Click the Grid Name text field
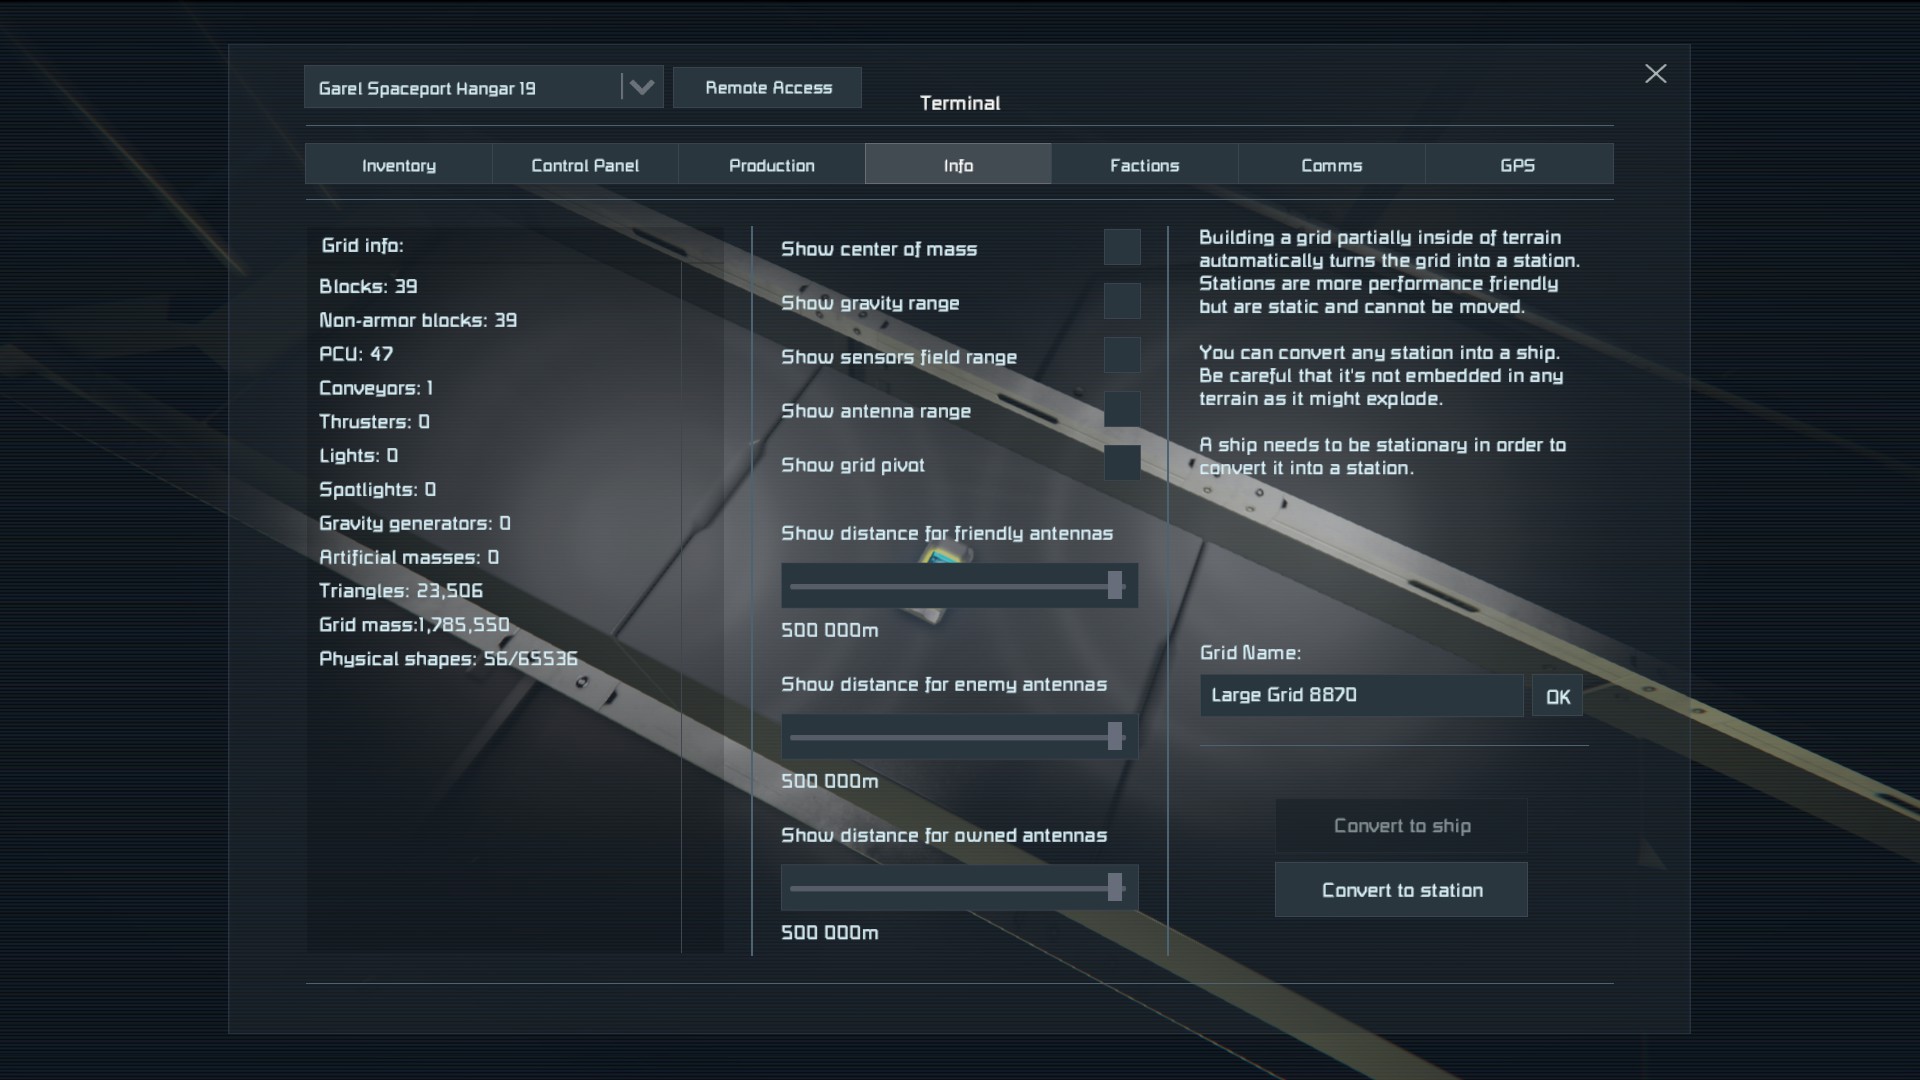The image size is (1920, 1080). click(1361, 696)
